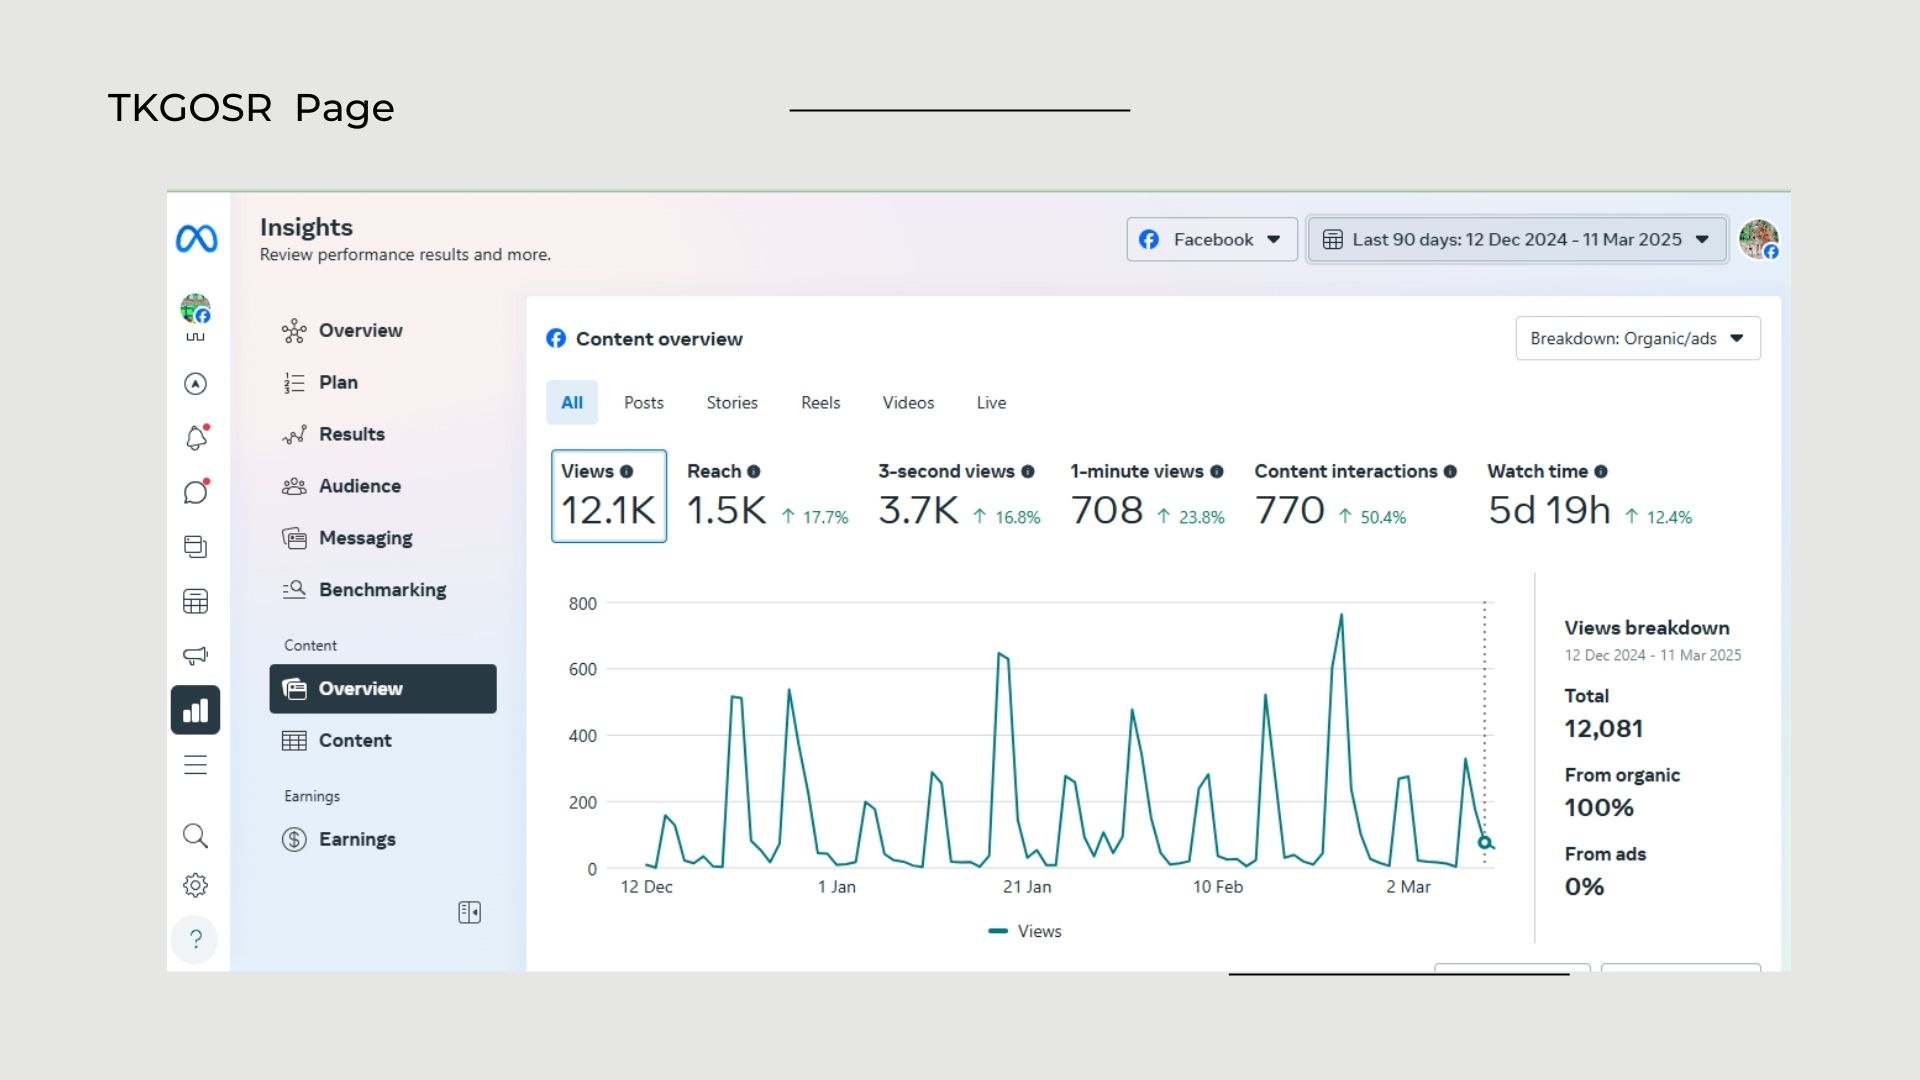The image size is (1920, 1080).
Task: Open Earnings section link
Action: click(357, 840)
